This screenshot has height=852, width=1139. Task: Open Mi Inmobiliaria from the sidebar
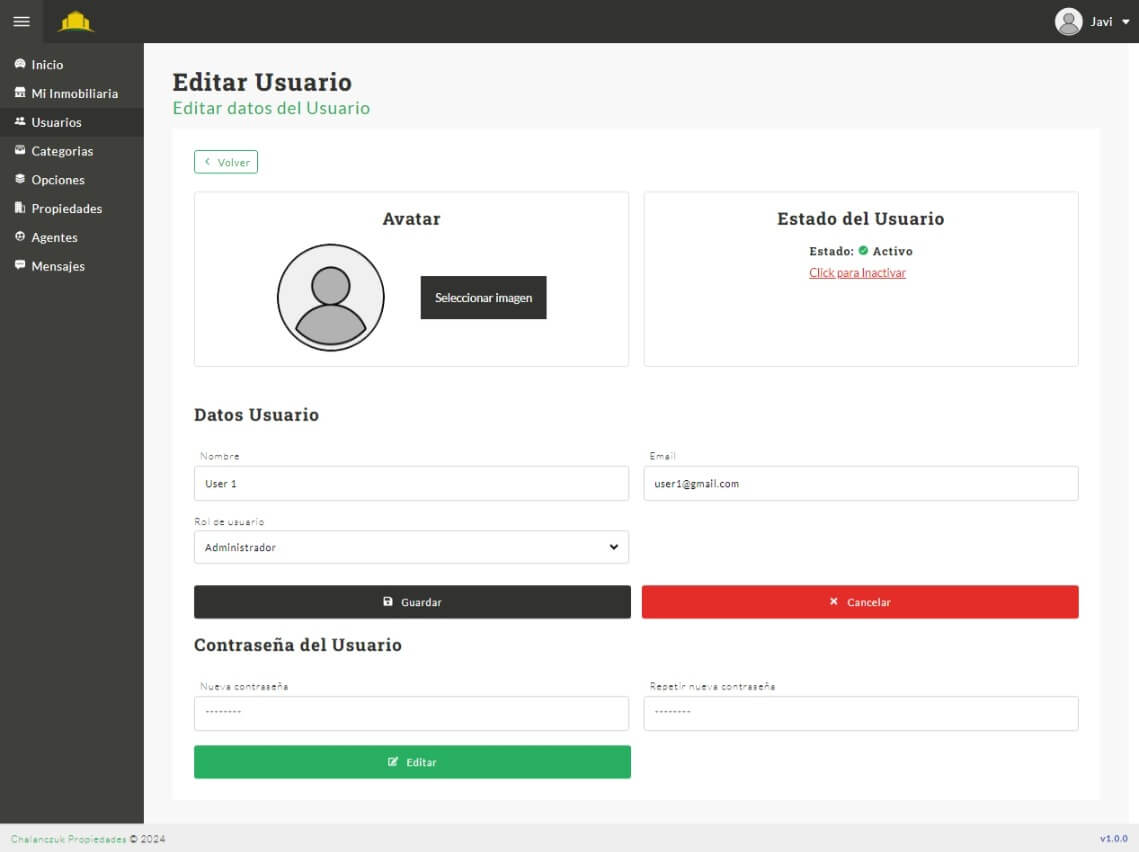point(74,93)
